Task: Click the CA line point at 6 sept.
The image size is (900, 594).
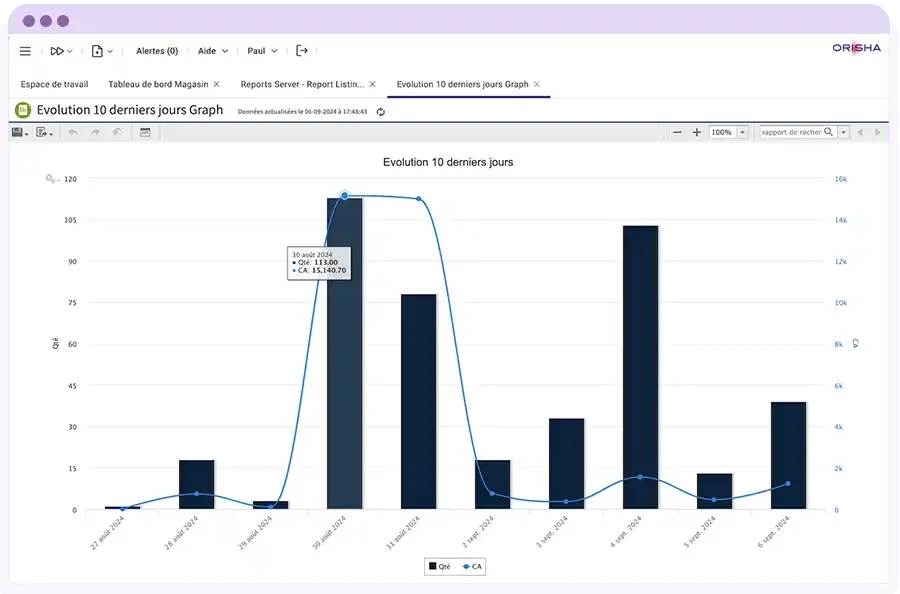Action: (788, 484)
